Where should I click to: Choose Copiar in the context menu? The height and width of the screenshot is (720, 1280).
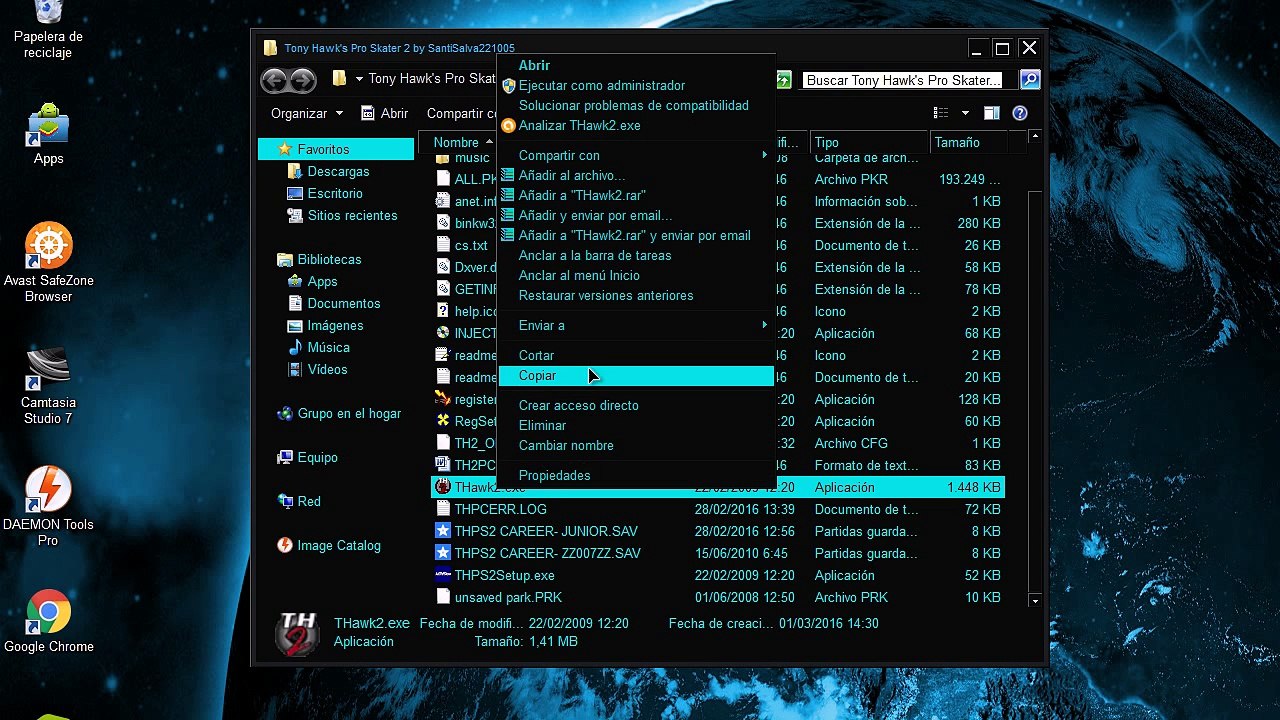click(x=636, y=375)
